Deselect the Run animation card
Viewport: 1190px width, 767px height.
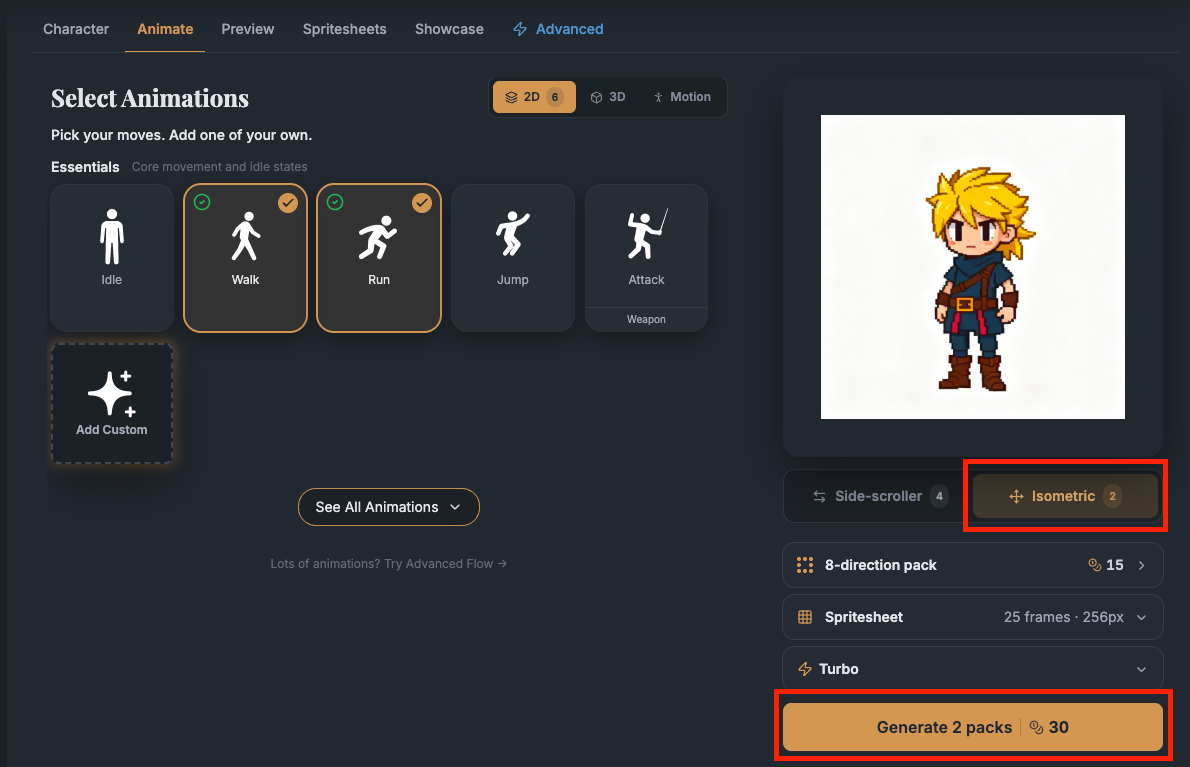point(379,258)
